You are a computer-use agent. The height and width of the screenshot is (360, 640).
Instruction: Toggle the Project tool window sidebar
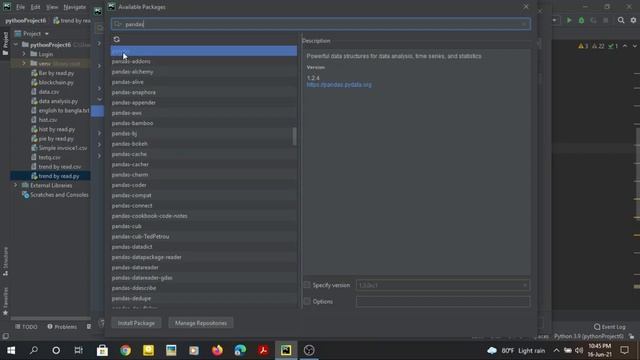[5, 43]
